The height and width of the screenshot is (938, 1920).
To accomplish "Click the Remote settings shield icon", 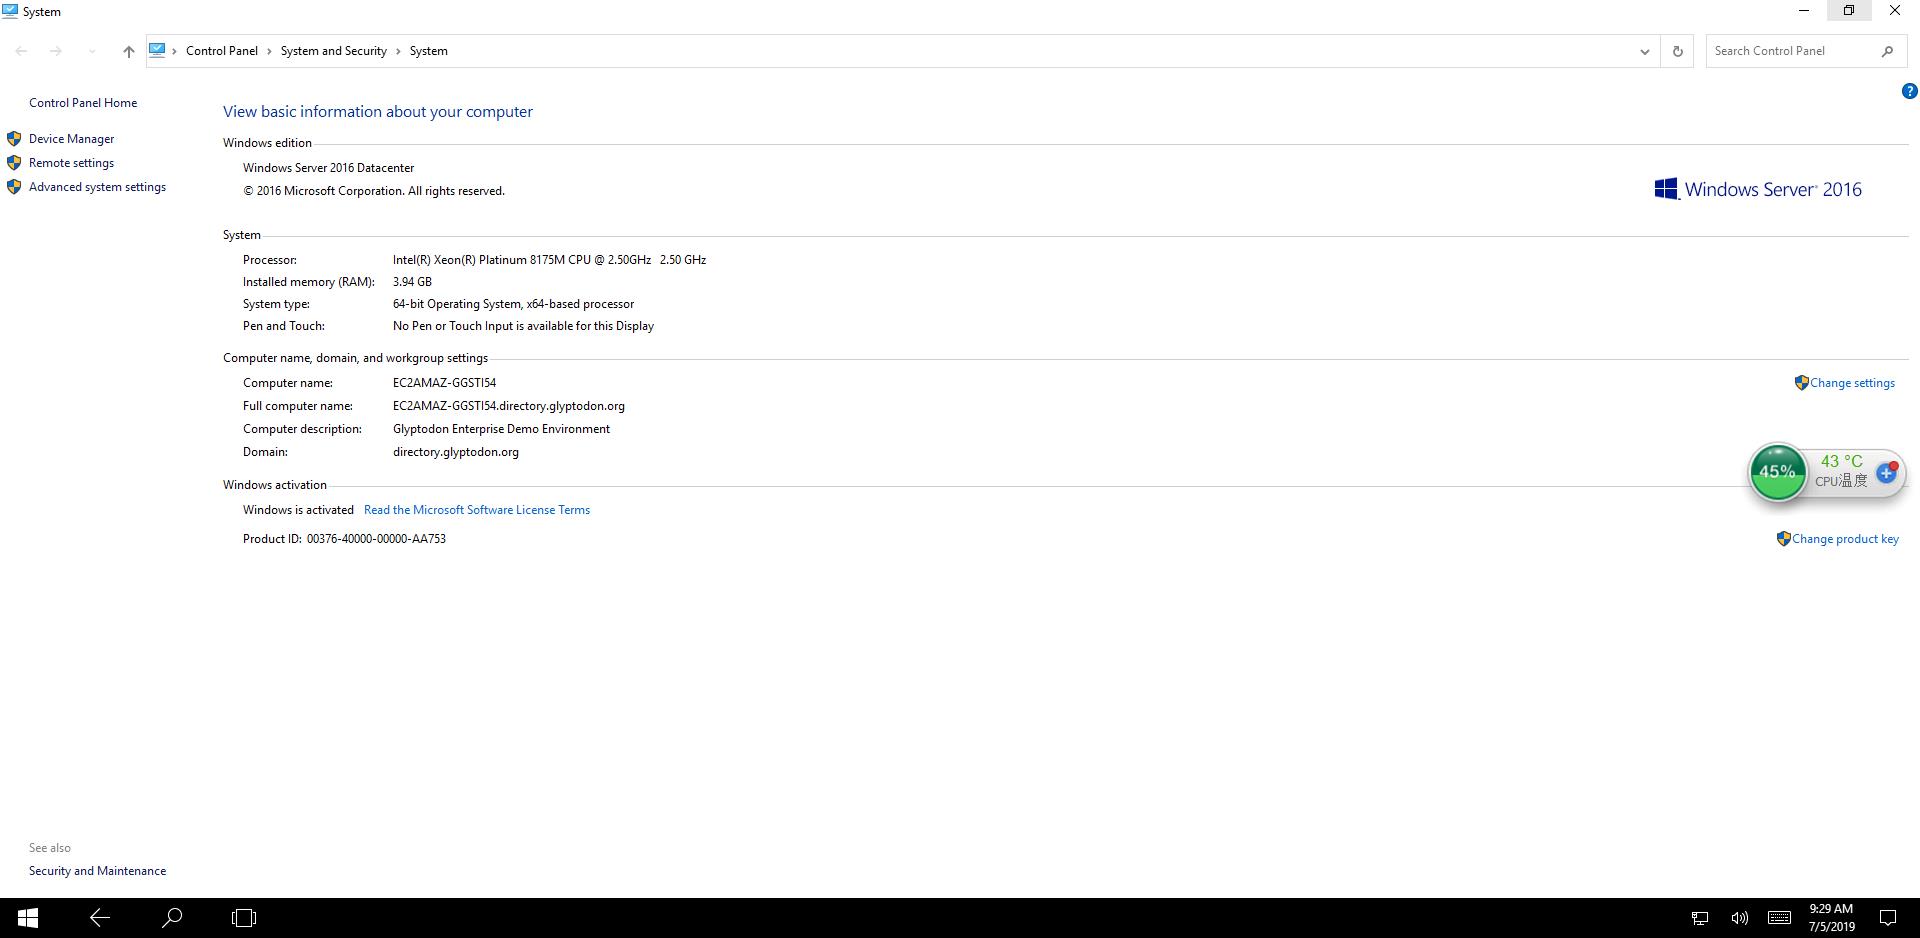I will pyautogui.click(x=14, y=163).
